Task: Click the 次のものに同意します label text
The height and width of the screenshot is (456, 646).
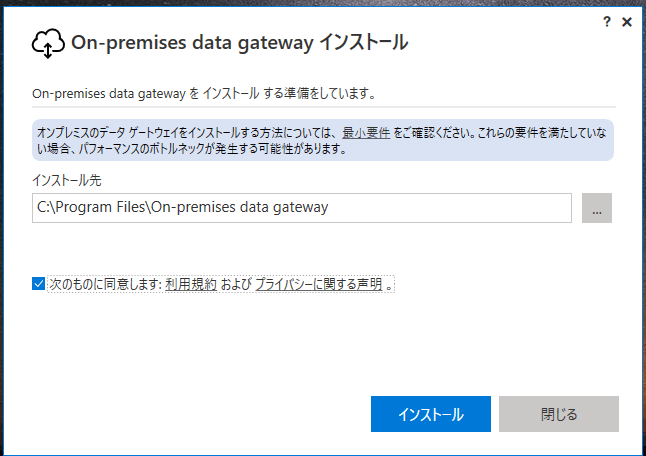Action: pos(105,284)
